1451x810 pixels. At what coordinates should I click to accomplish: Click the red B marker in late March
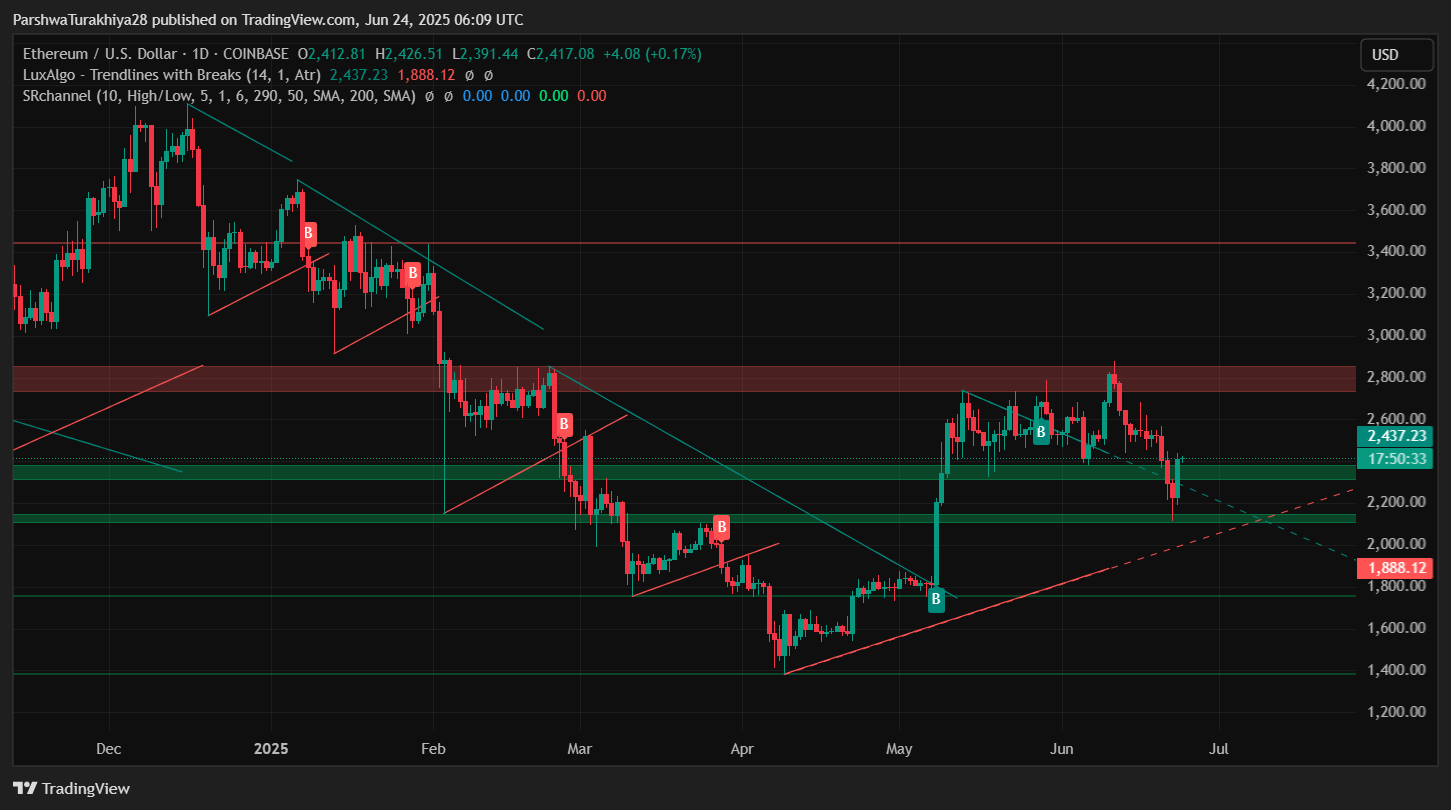coord(721,528)
